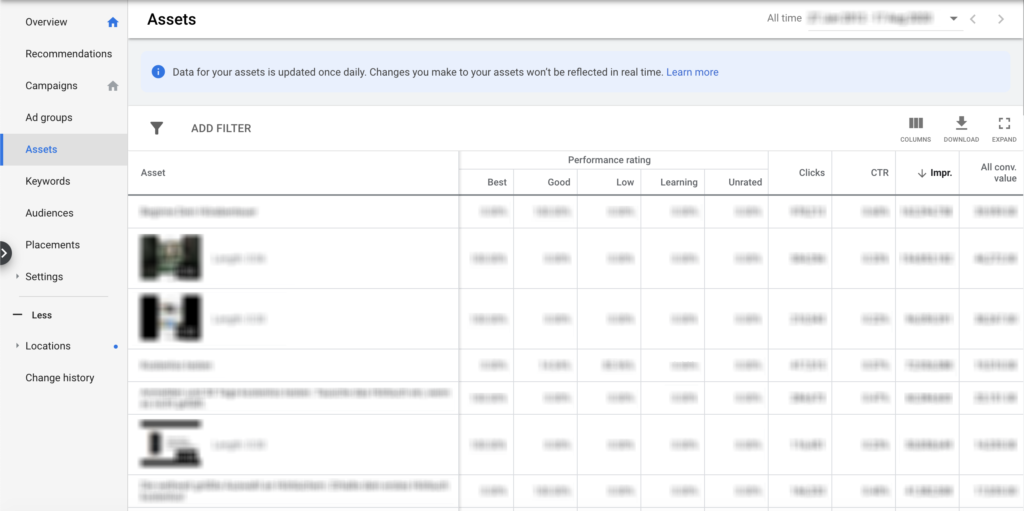Sort by Asset column header
Viewport: 1024px width, 511px height.
coord(153,173)
